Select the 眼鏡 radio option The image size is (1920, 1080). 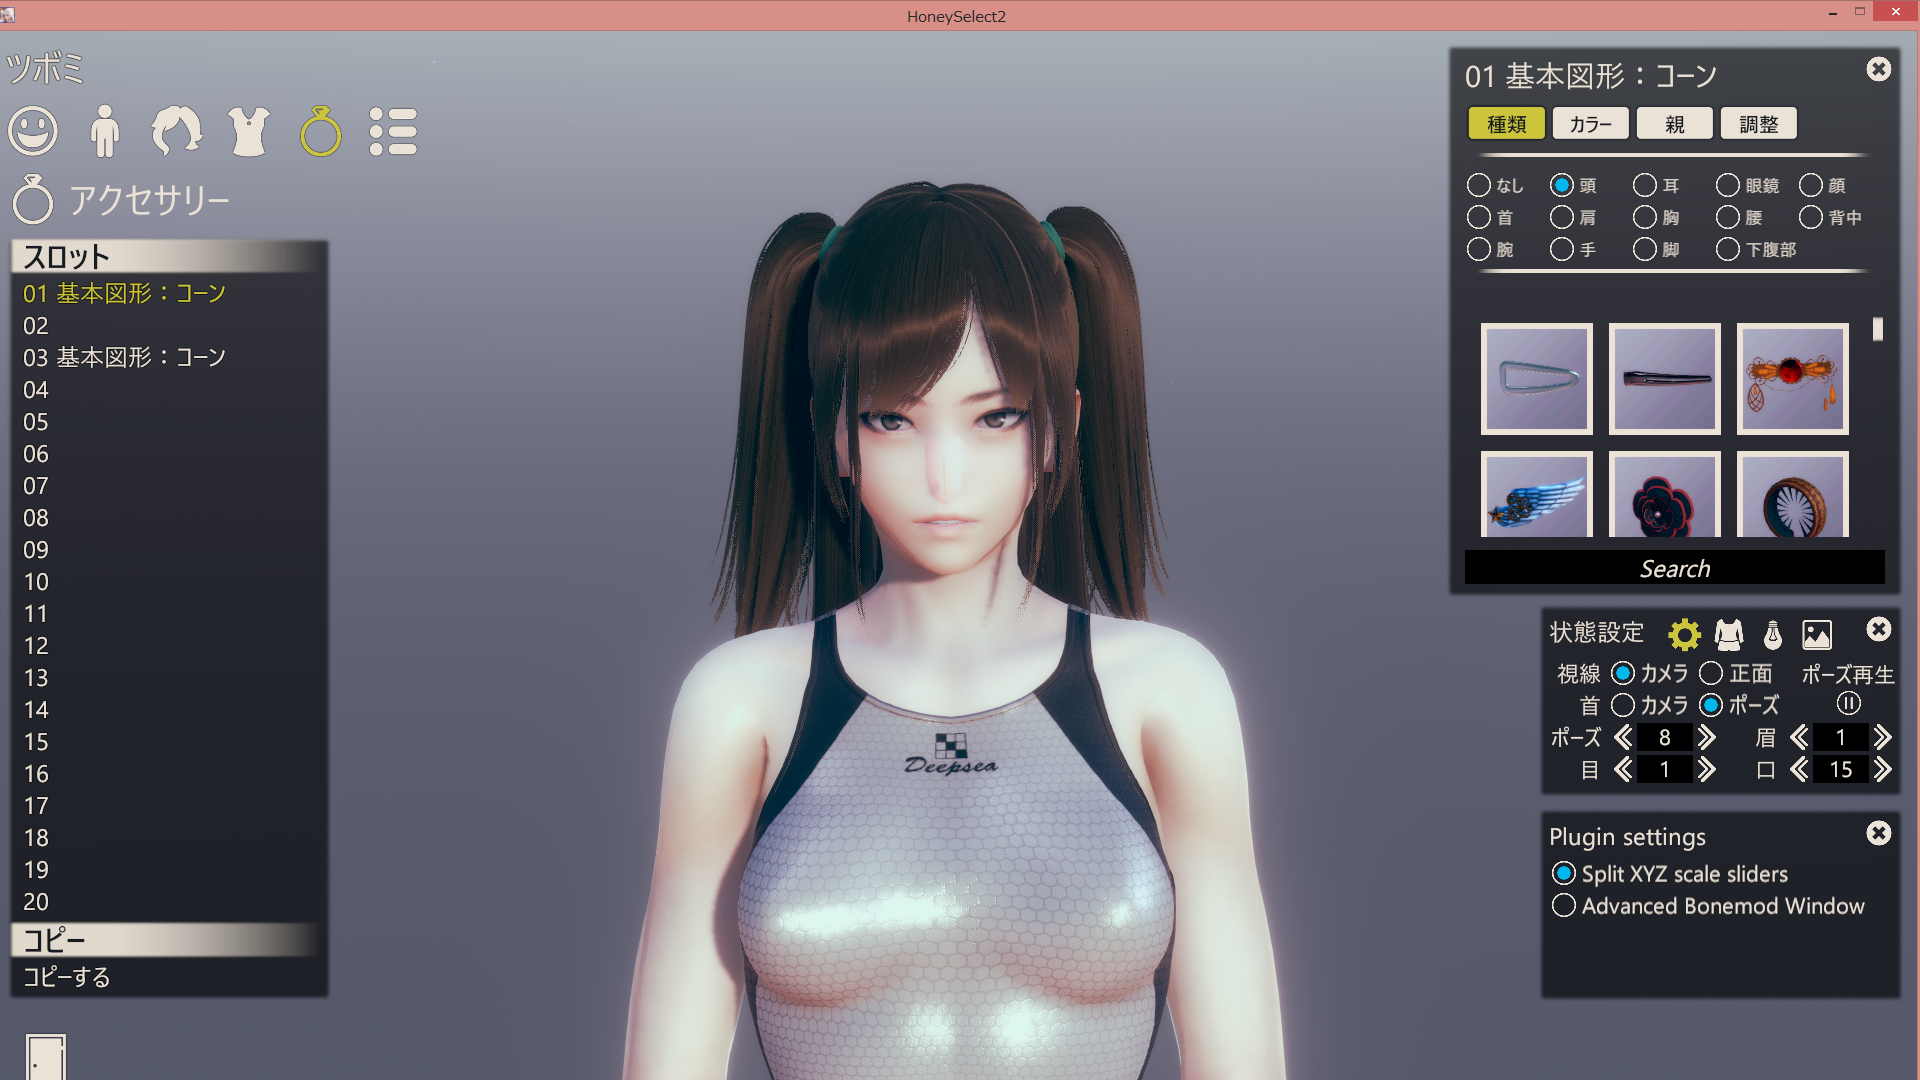point(1728,185)
